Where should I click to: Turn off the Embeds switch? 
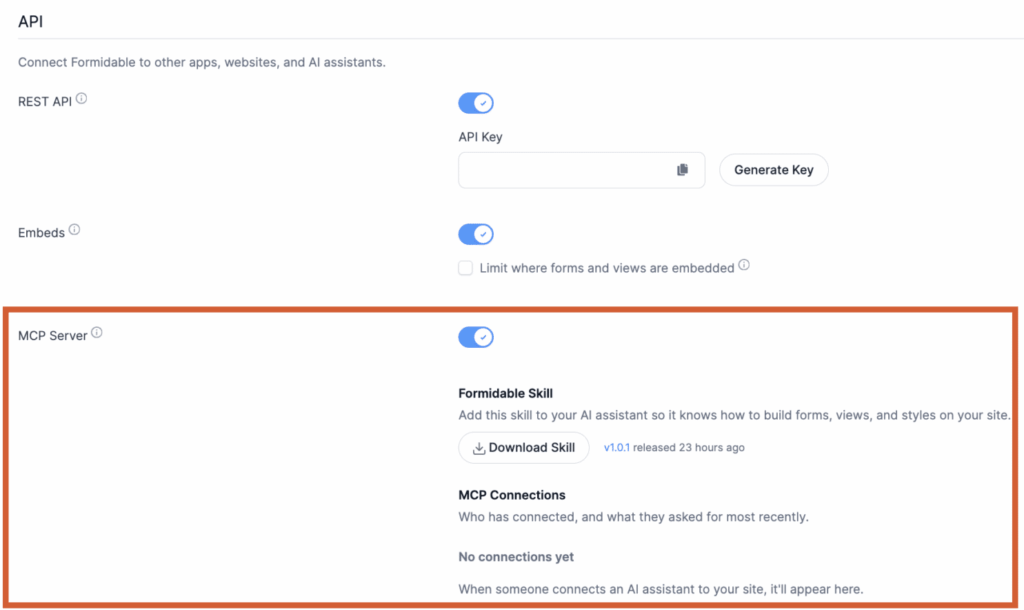(x=475, y=234)
